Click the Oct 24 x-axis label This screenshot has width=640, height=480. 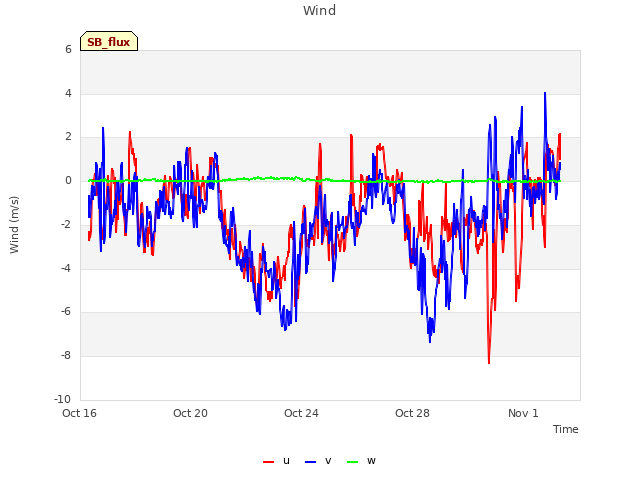(x=301, y=413)
